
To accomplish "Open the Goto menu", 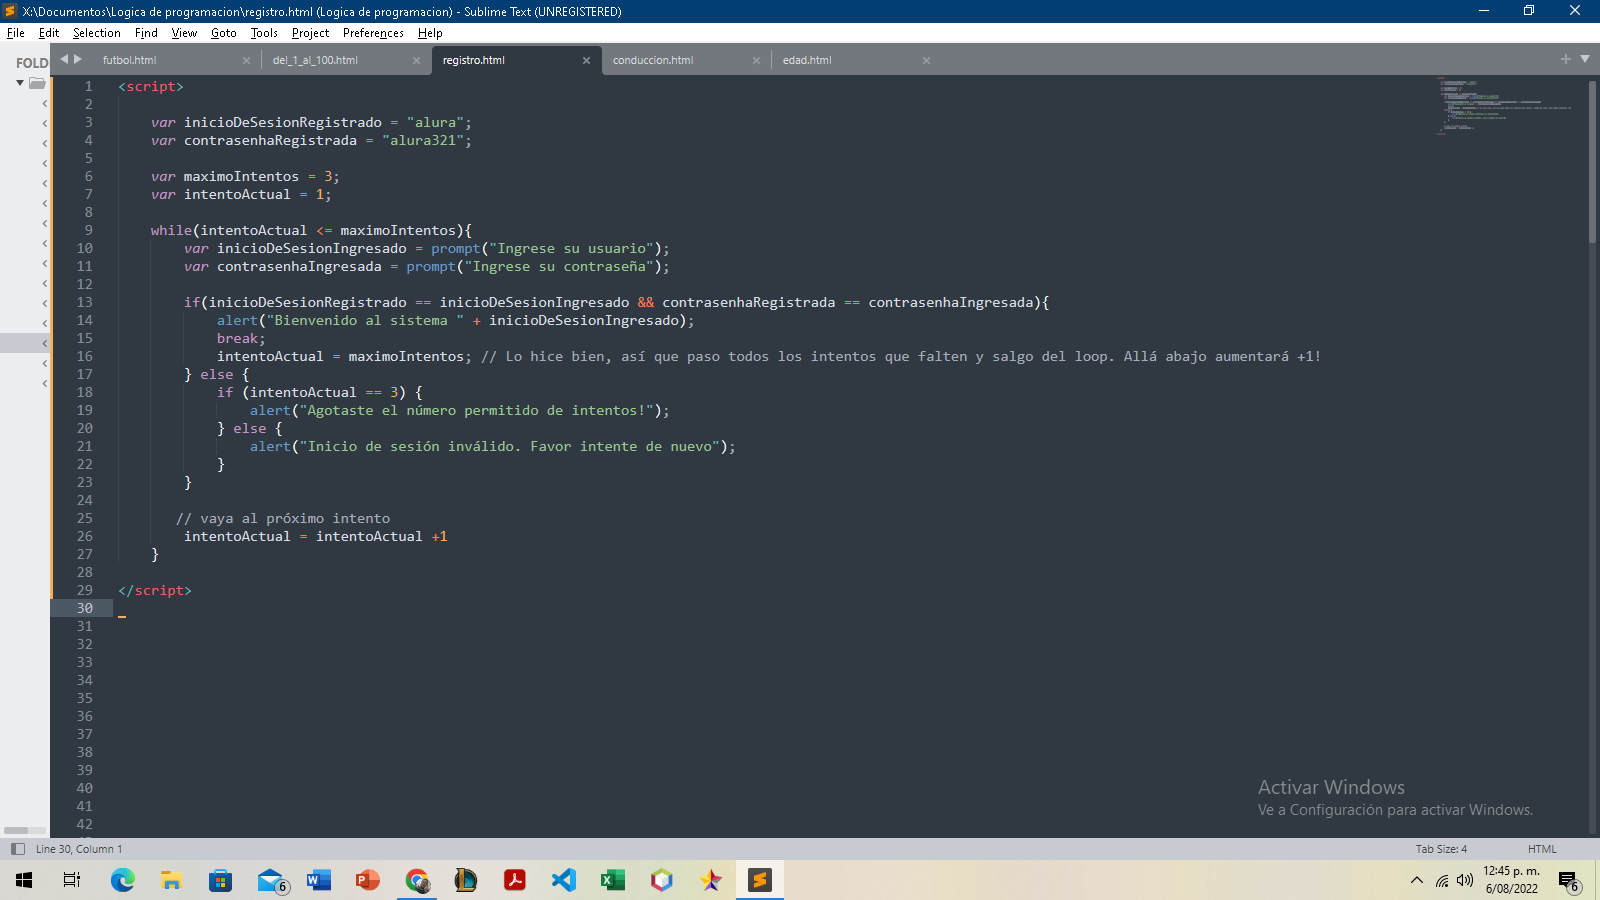I will 223,33.
